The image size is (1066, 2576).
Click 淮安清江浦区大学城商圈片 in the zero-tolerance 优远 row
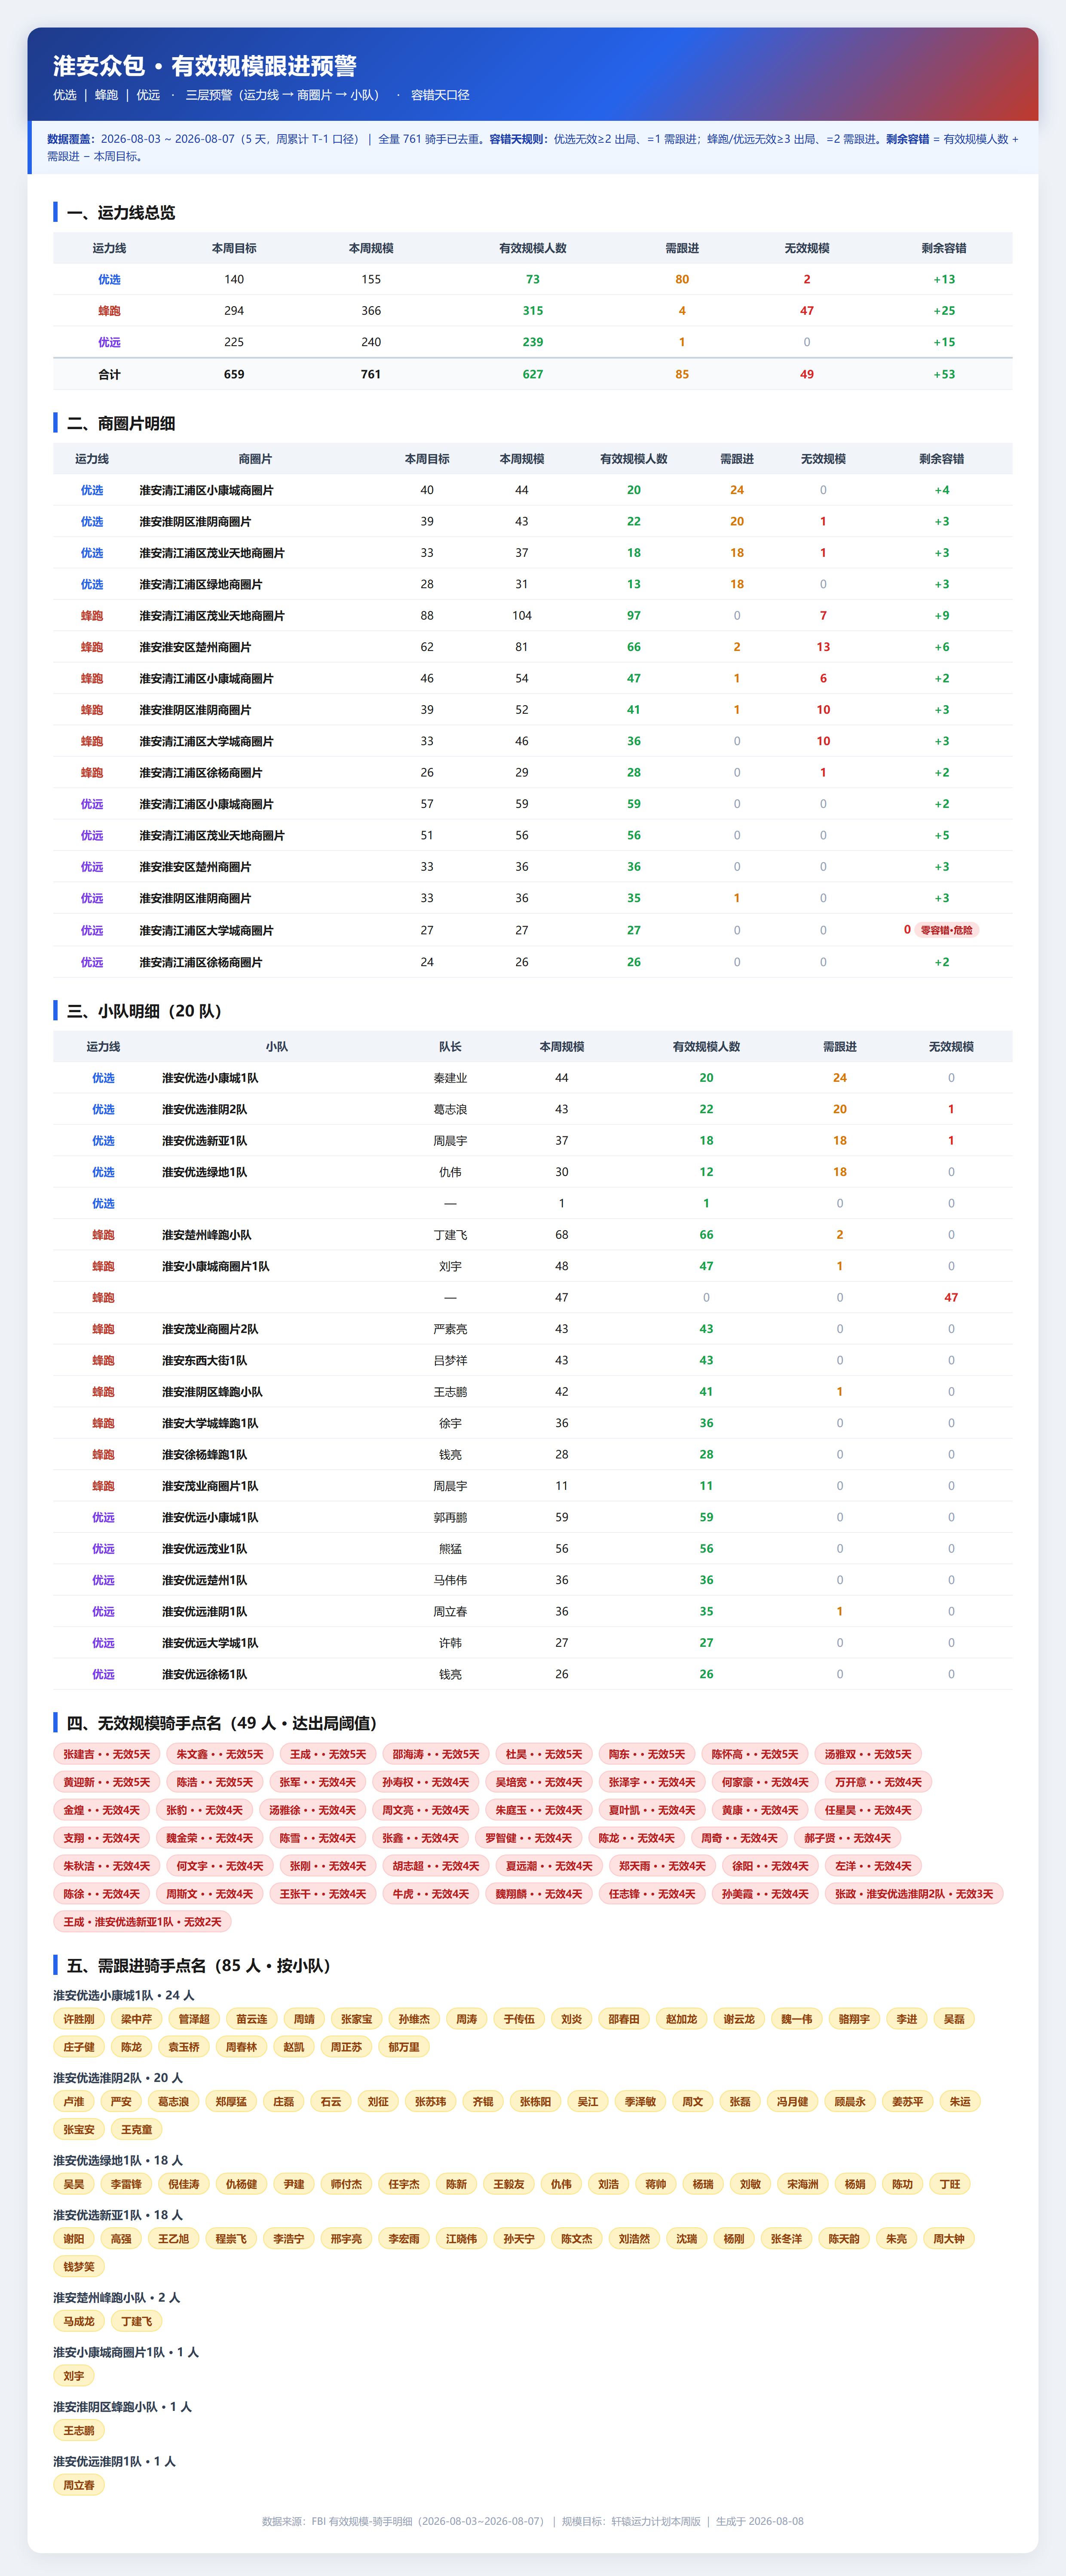click(x=206, y=930)
